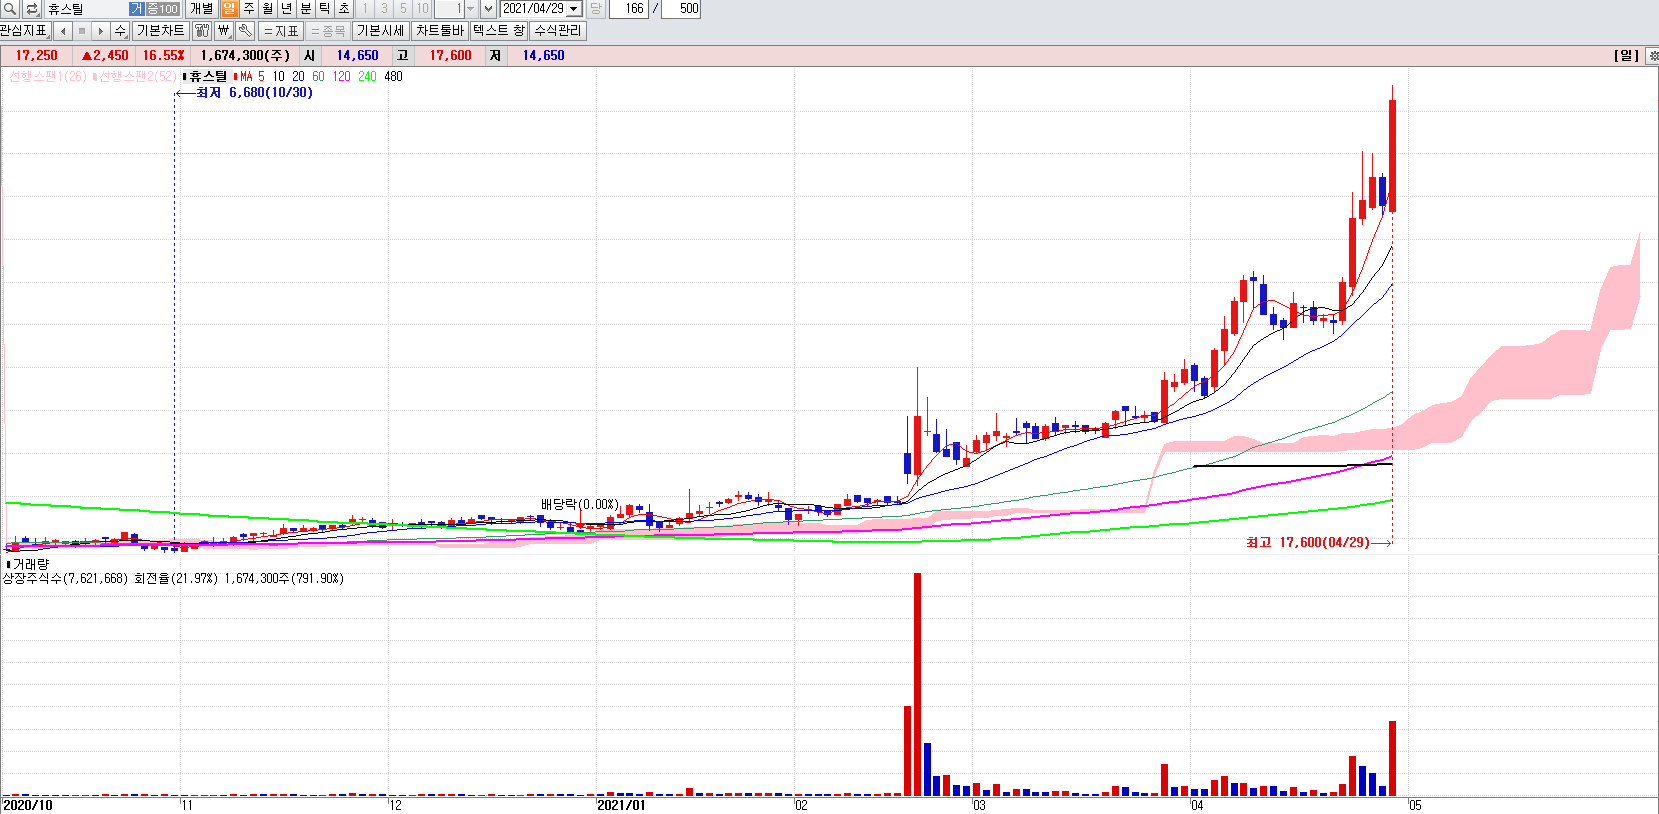The image size is (1659, 814).
Task: Open the 관심지표 dropdown menu
Action: pos(25,31)
